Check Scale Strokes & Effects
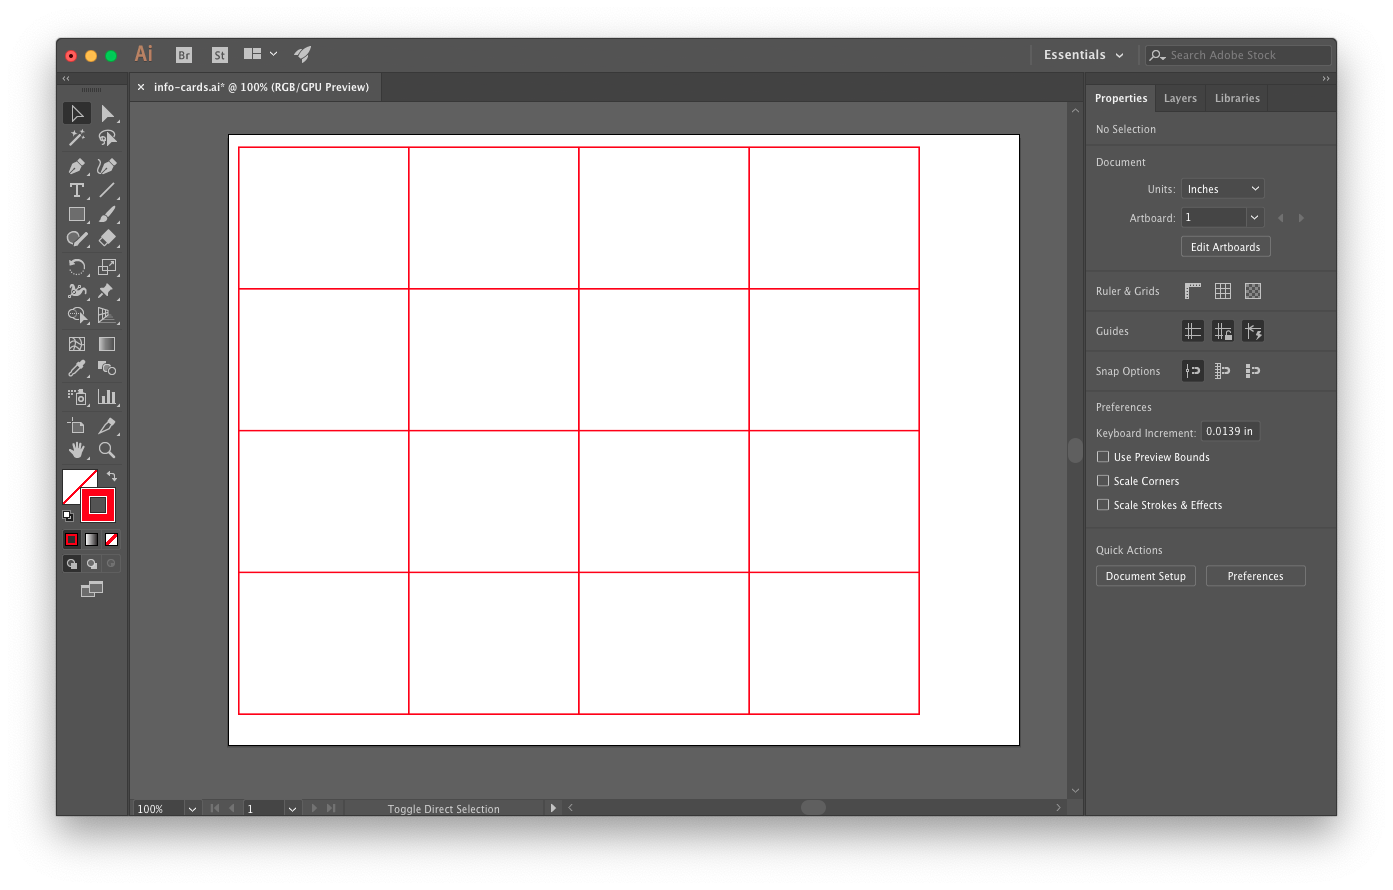This screenshot has height=890, width=1393. coord(1103,505)
